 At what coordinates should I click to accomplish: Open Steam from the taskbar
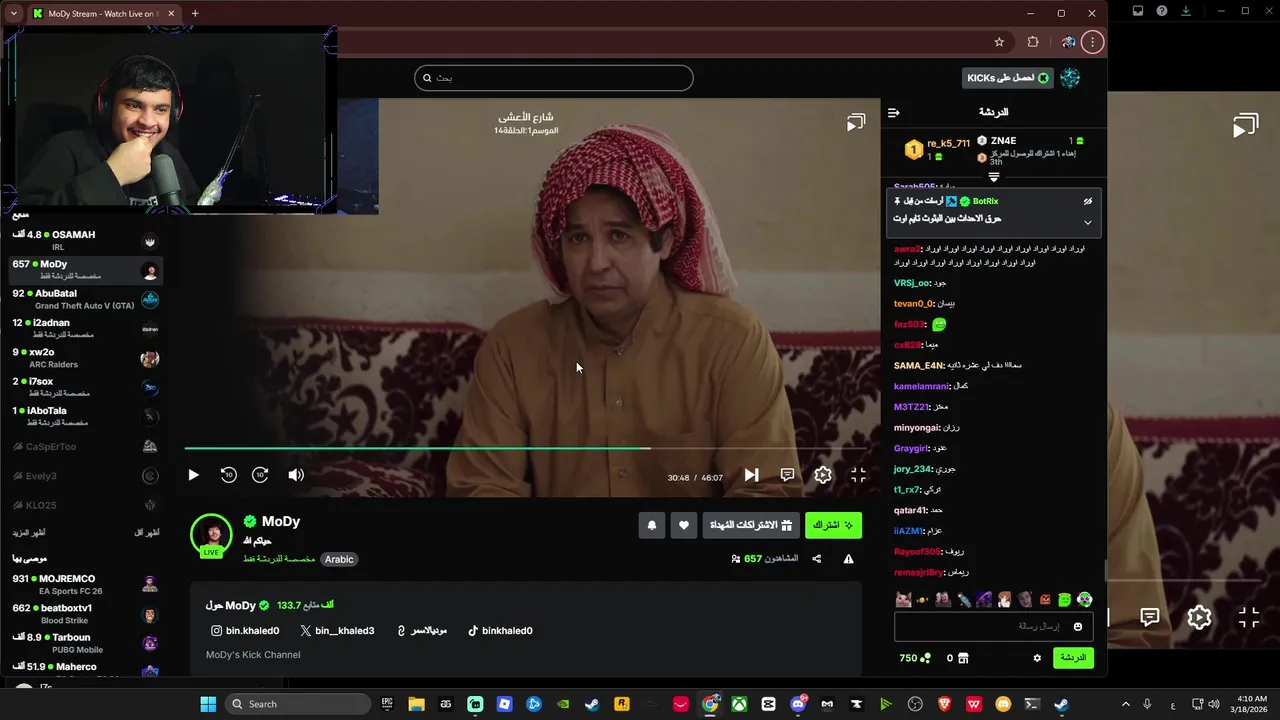coord(592,704)
